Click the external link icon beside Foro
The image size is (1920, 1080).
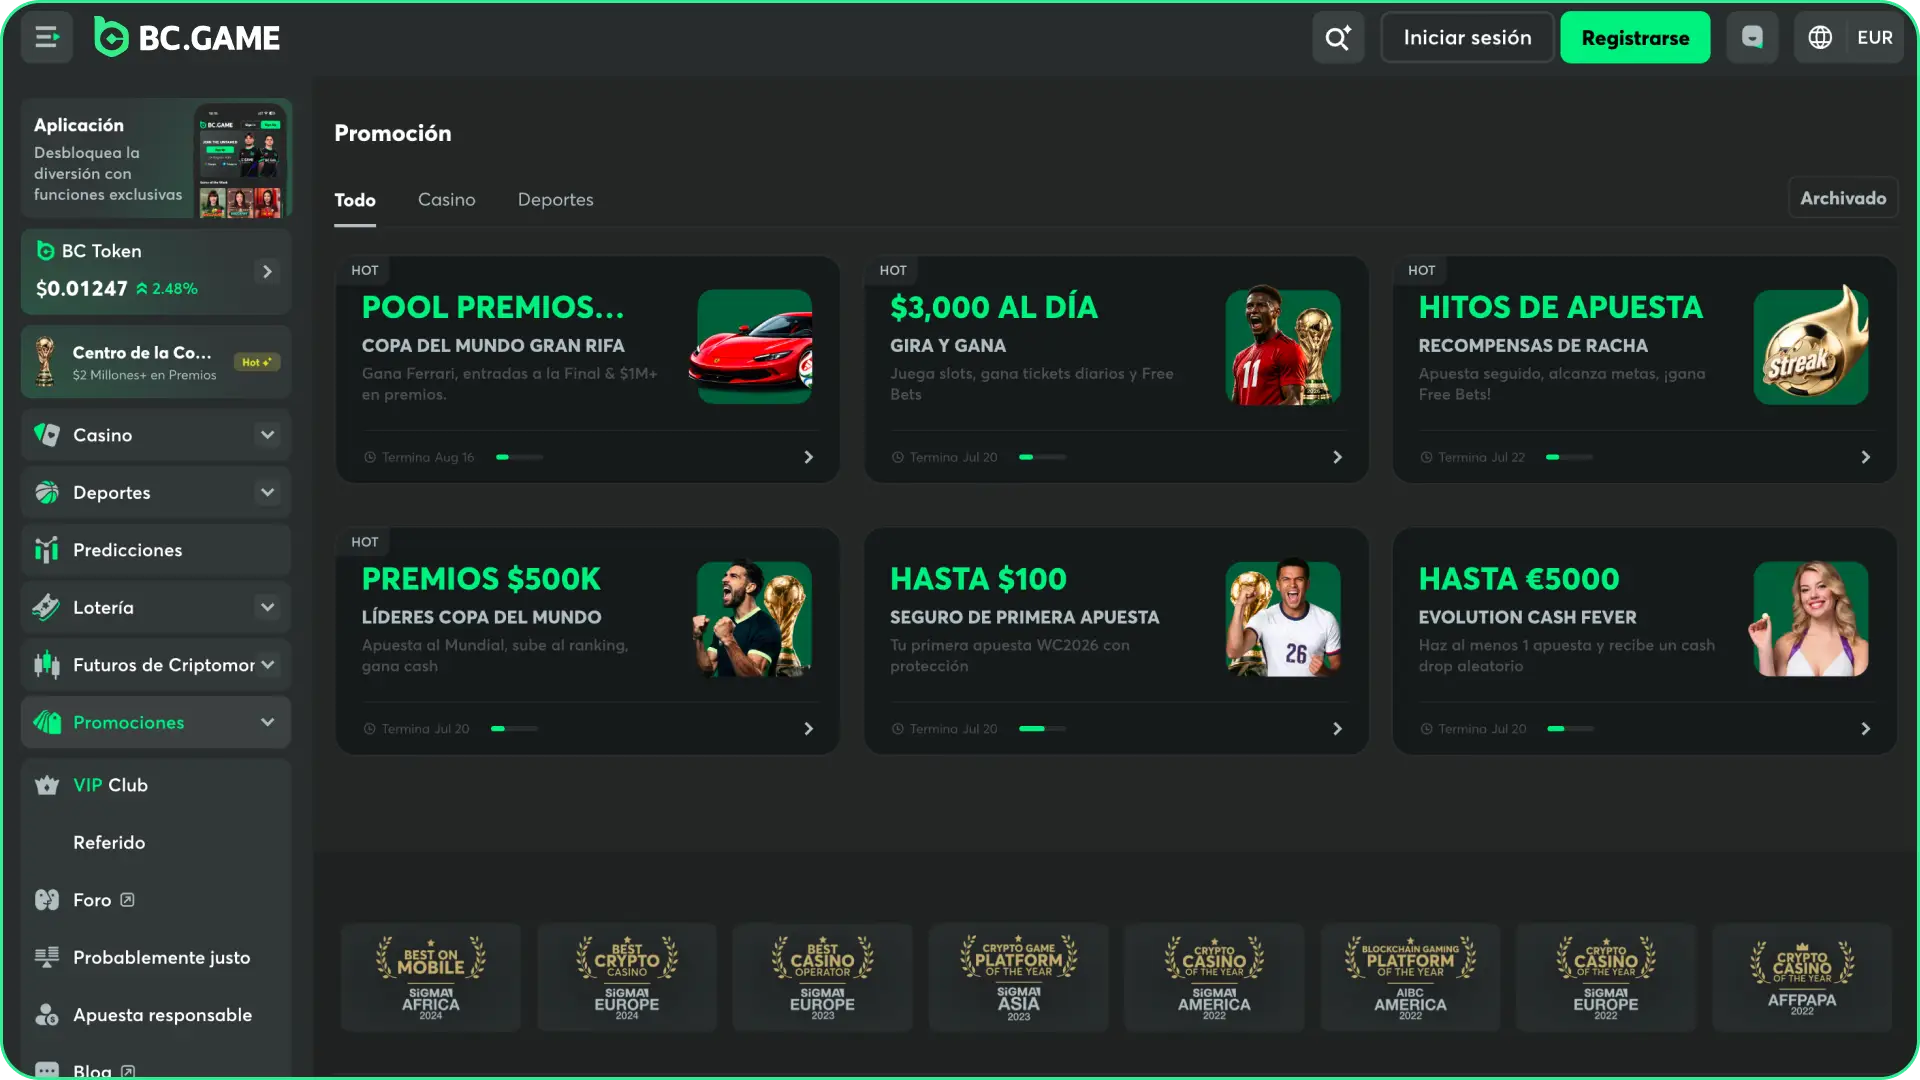pos(127,900)
